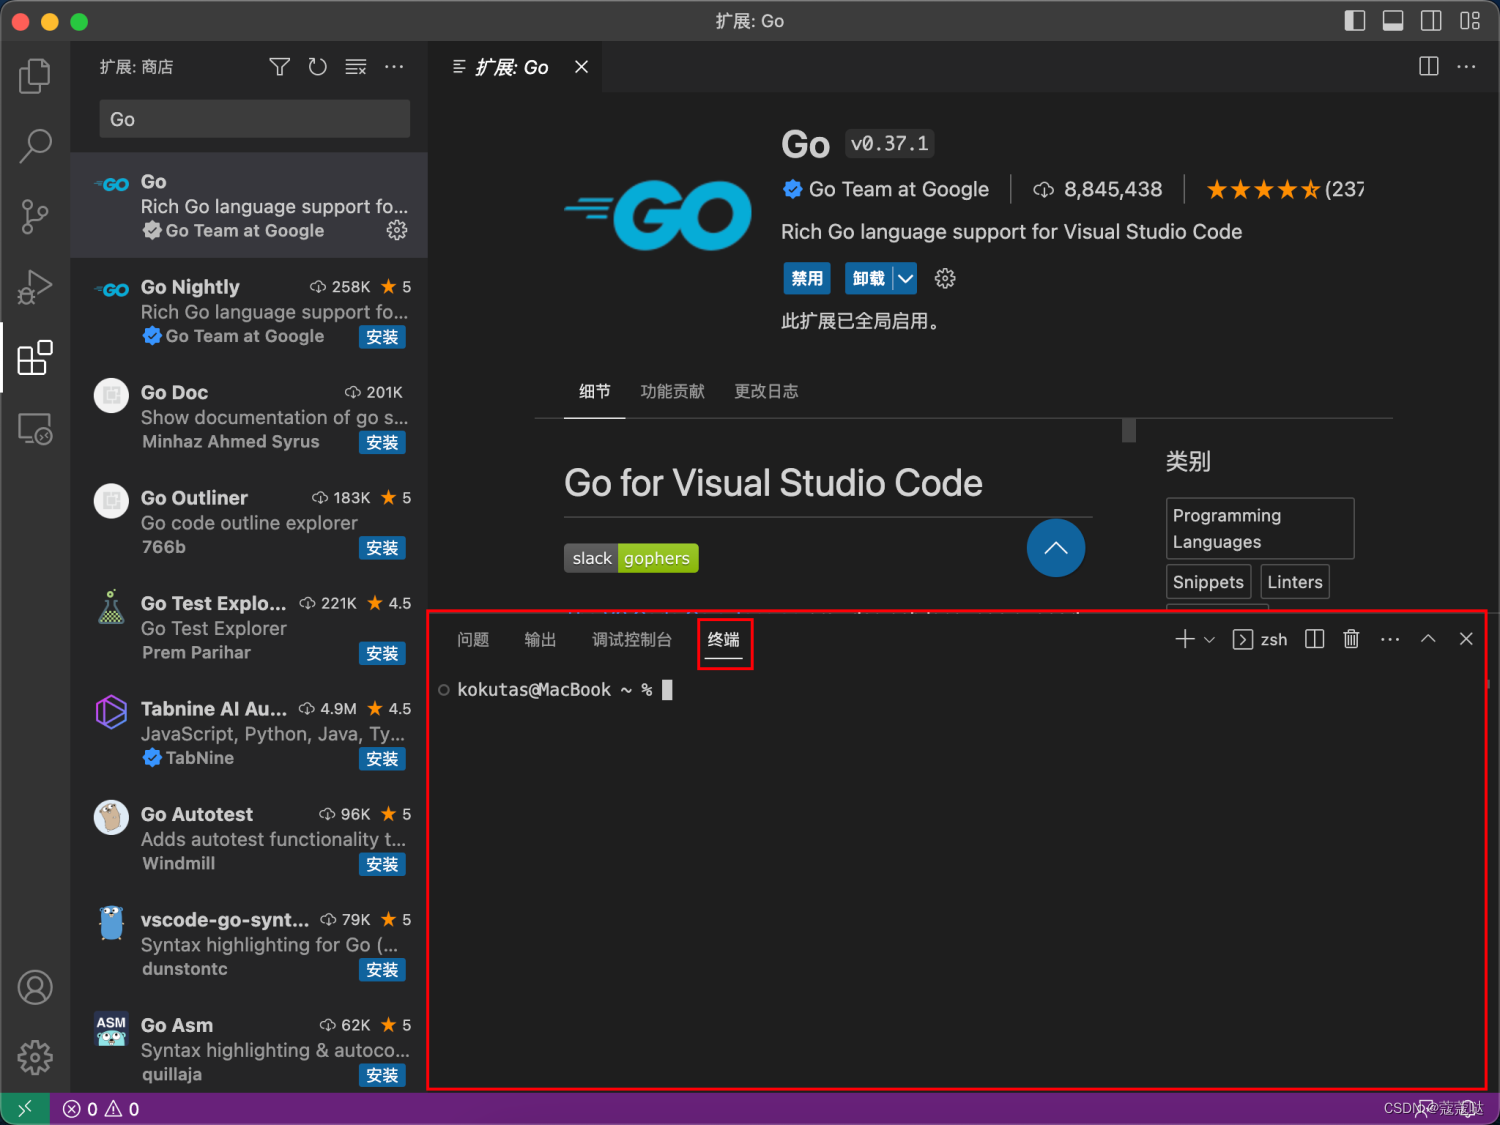Open extensions view more actions menu

click(394, 67)
